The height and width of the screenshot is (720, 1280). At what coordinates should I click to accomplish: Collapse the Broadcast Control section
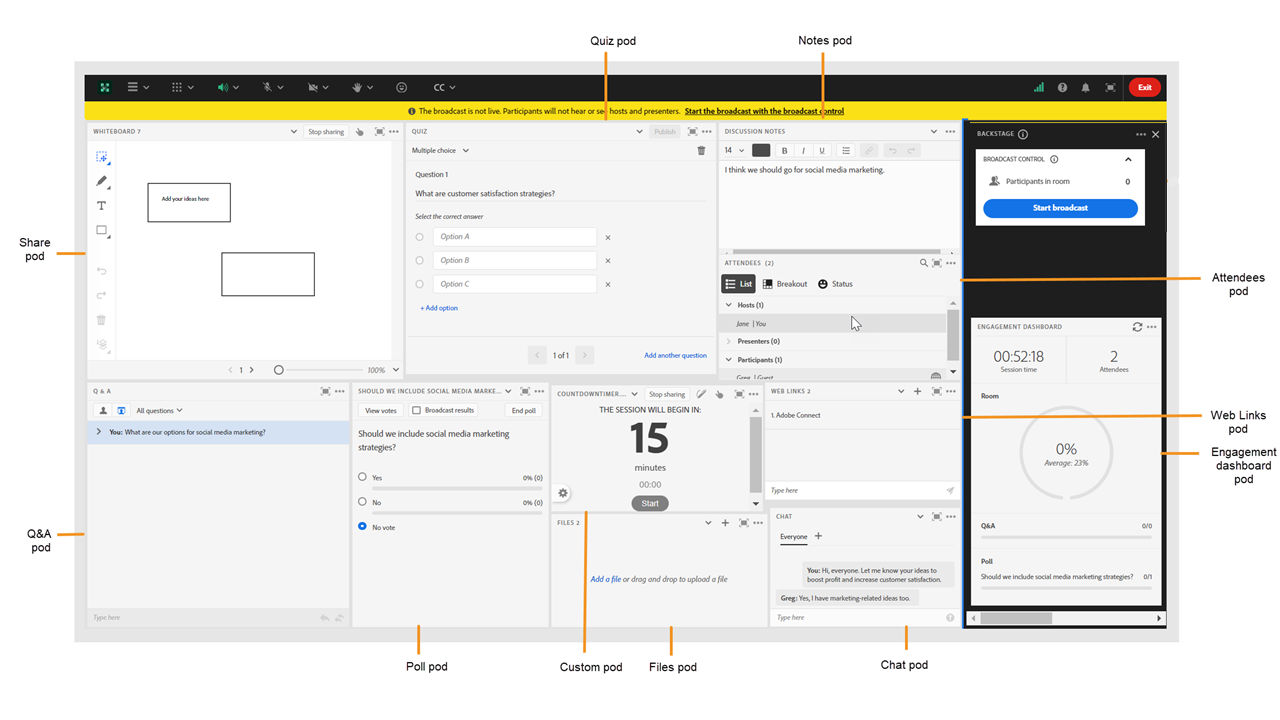tap(1128, 159)
